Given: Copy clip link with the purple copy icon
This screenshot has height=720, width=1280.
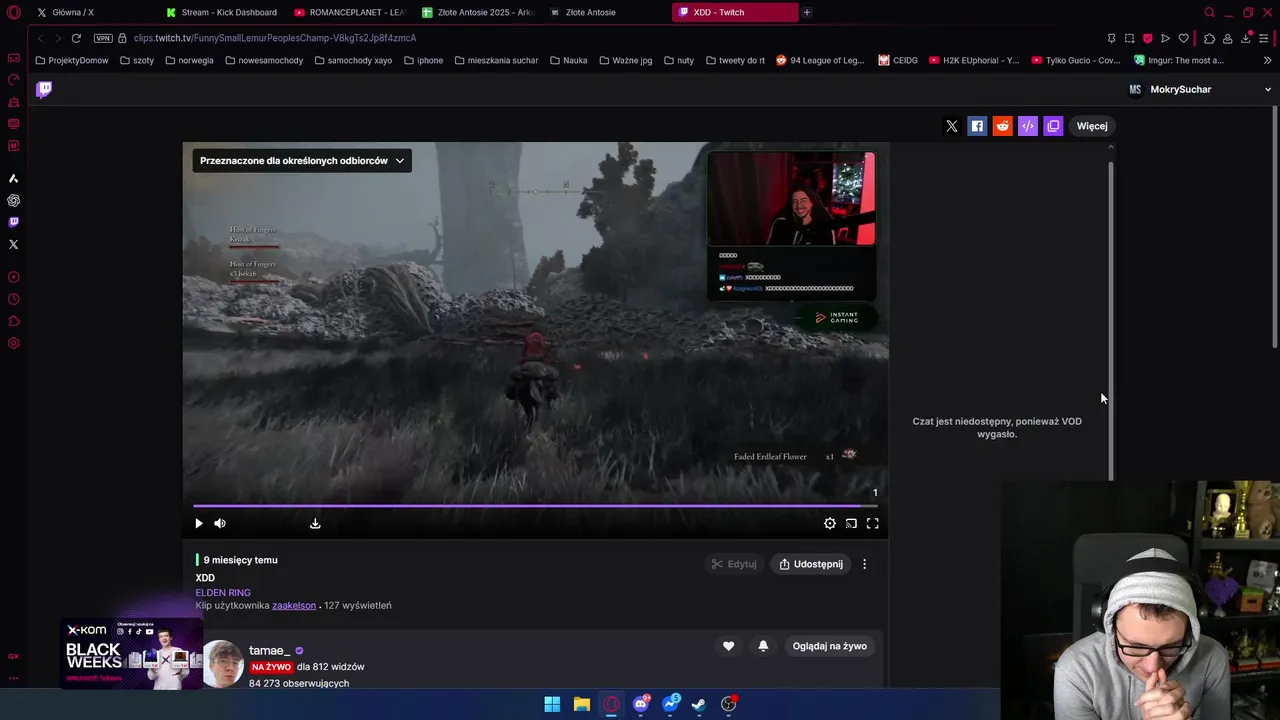Looking at the screenshot, I should click(1053, 126).
